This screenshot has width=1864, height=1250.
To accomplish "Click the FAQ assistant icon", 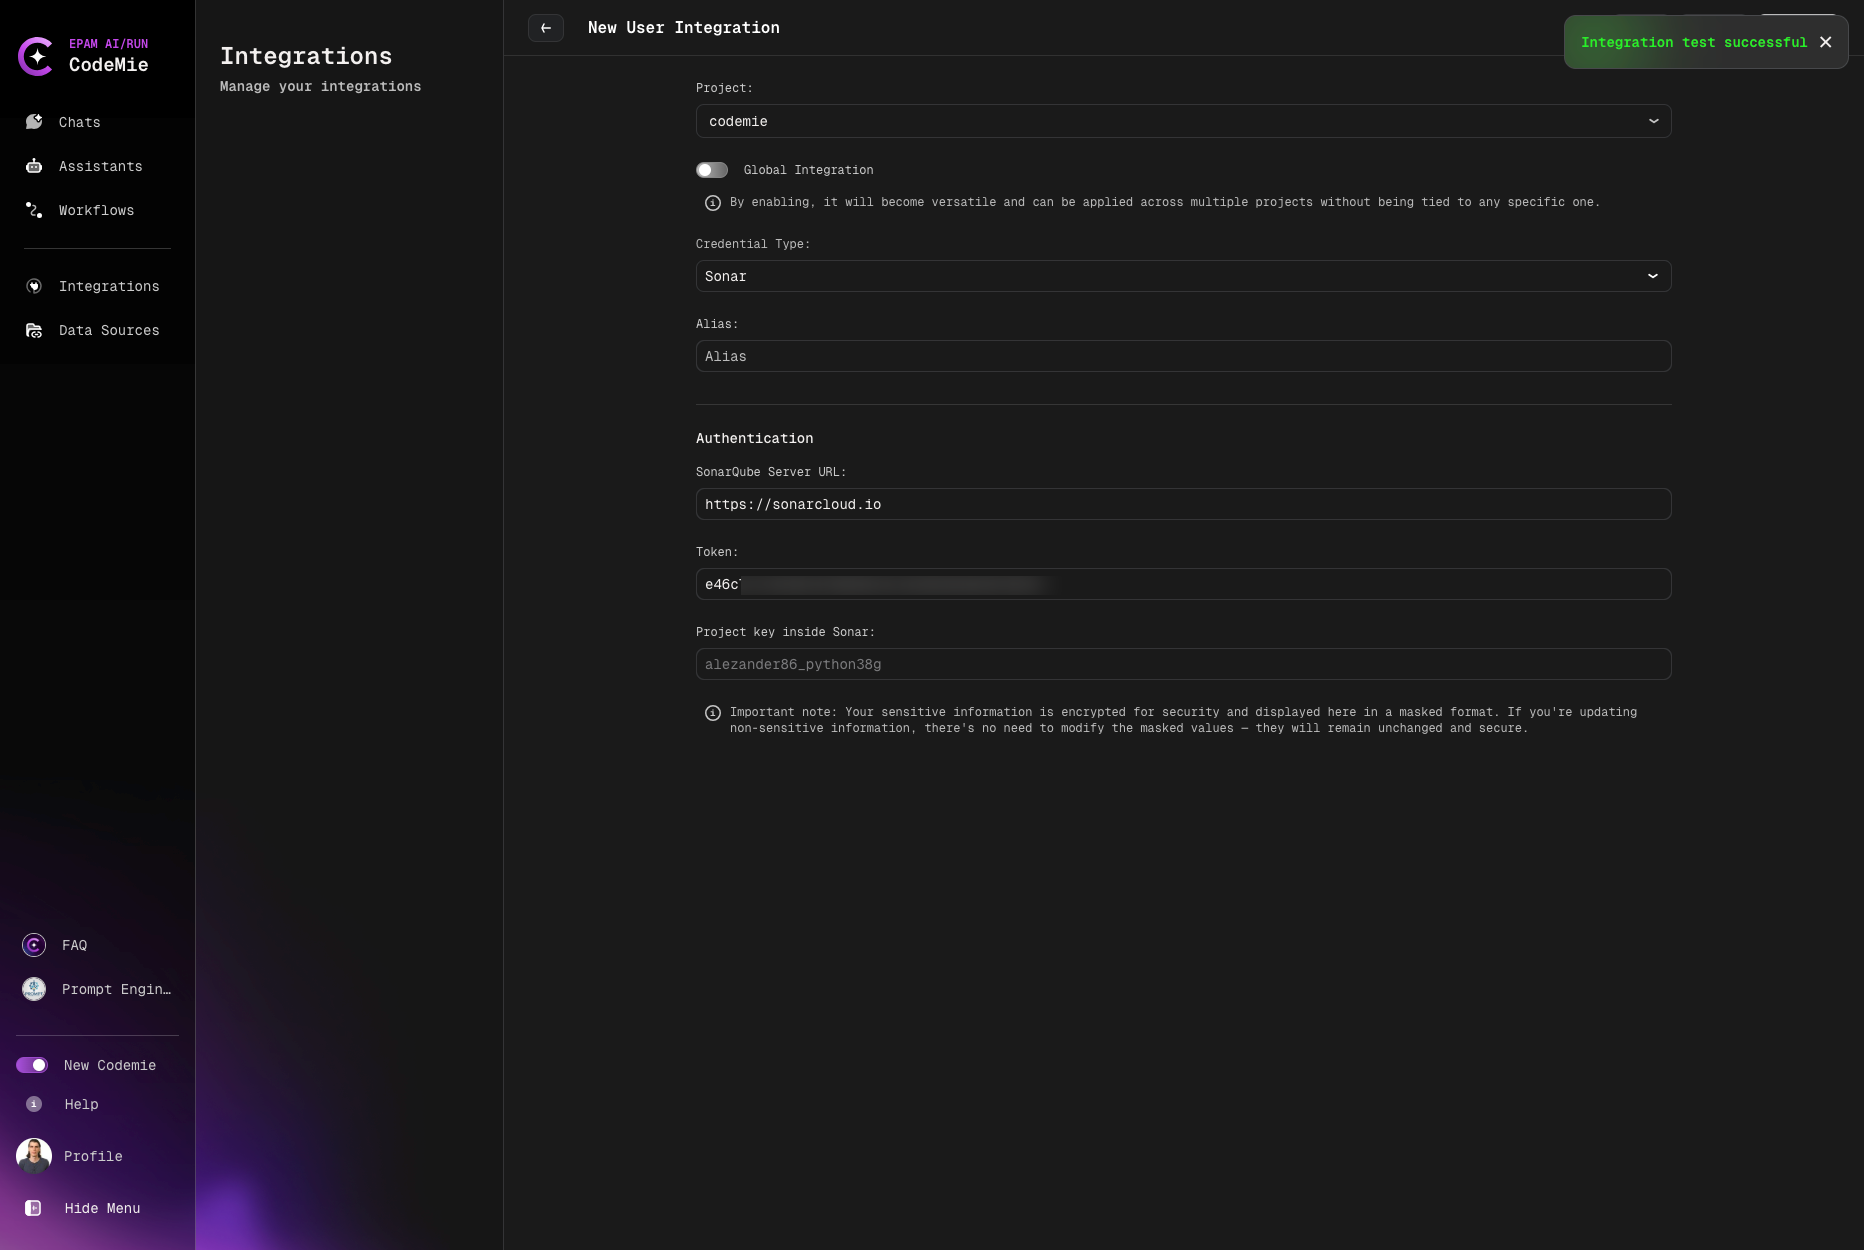I will 34,945.
